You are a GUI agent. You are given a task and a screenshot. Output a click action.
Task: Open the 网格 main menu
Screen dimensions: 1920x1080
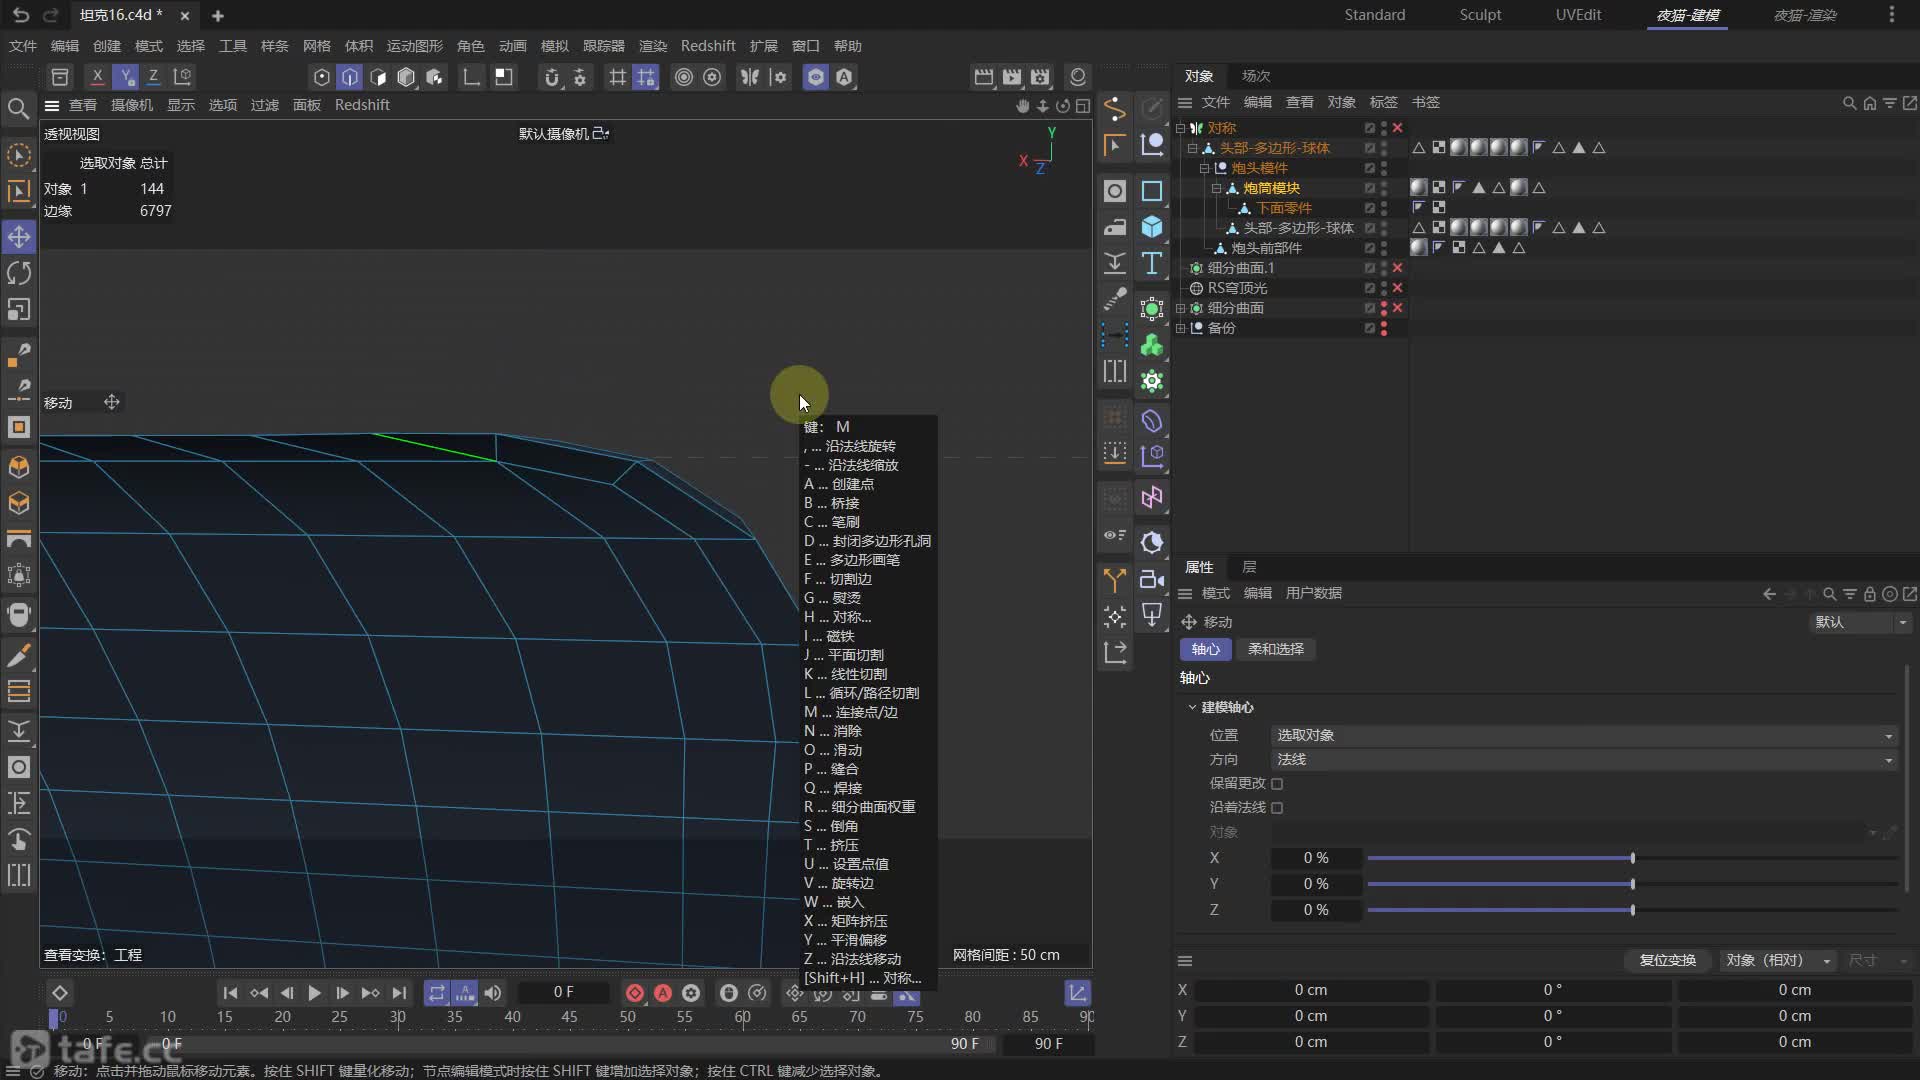click(316, 46)
